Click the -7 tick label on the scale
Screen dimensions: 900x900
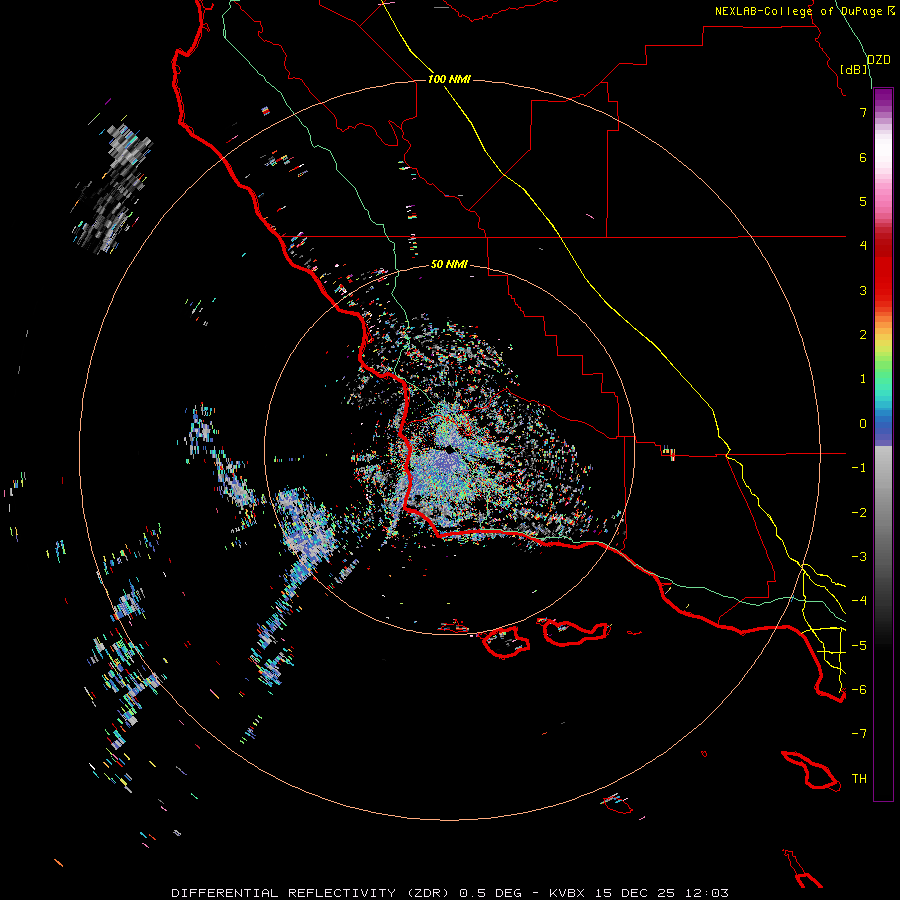pos(859,734)
